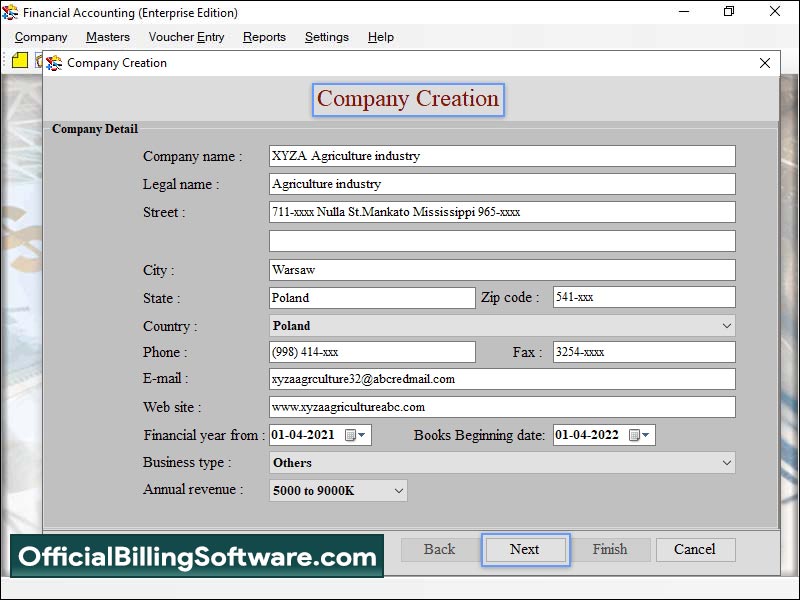Screen dimensions: 800x600
Task: Open the Annual revenue dropdown
Action: click(x=398, y=490)
